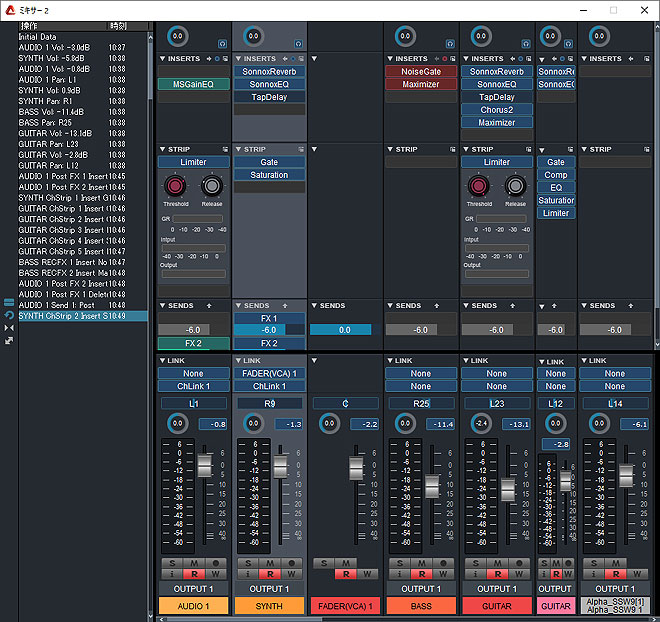Click the R25 pan field on BASS channel
Viewport: 660px width, 622px height.
[421, 403]
